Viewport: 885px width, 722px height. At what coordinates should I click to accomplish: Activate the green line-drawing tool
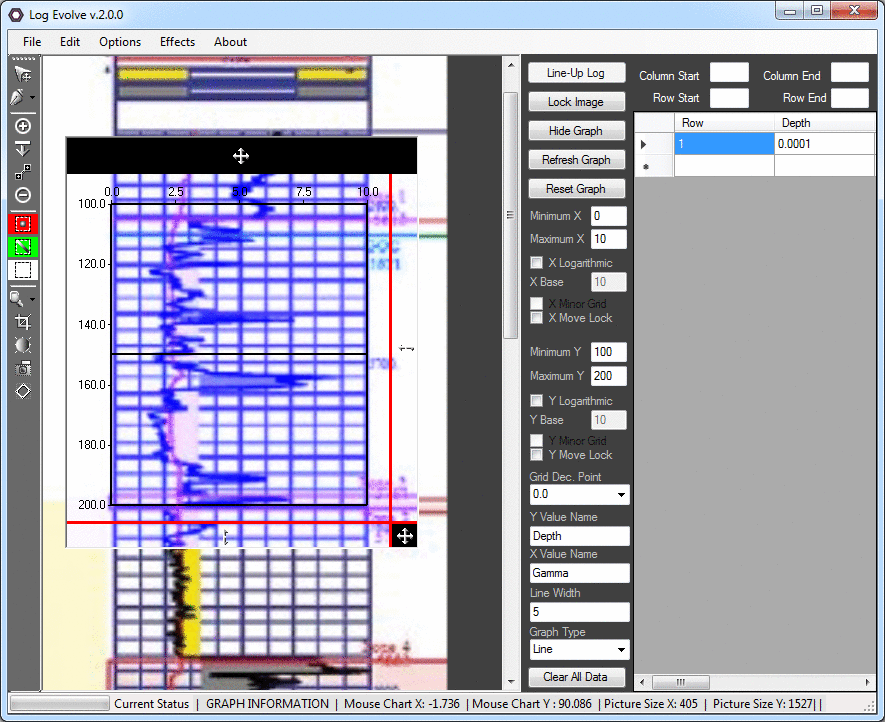click(23, 247)
